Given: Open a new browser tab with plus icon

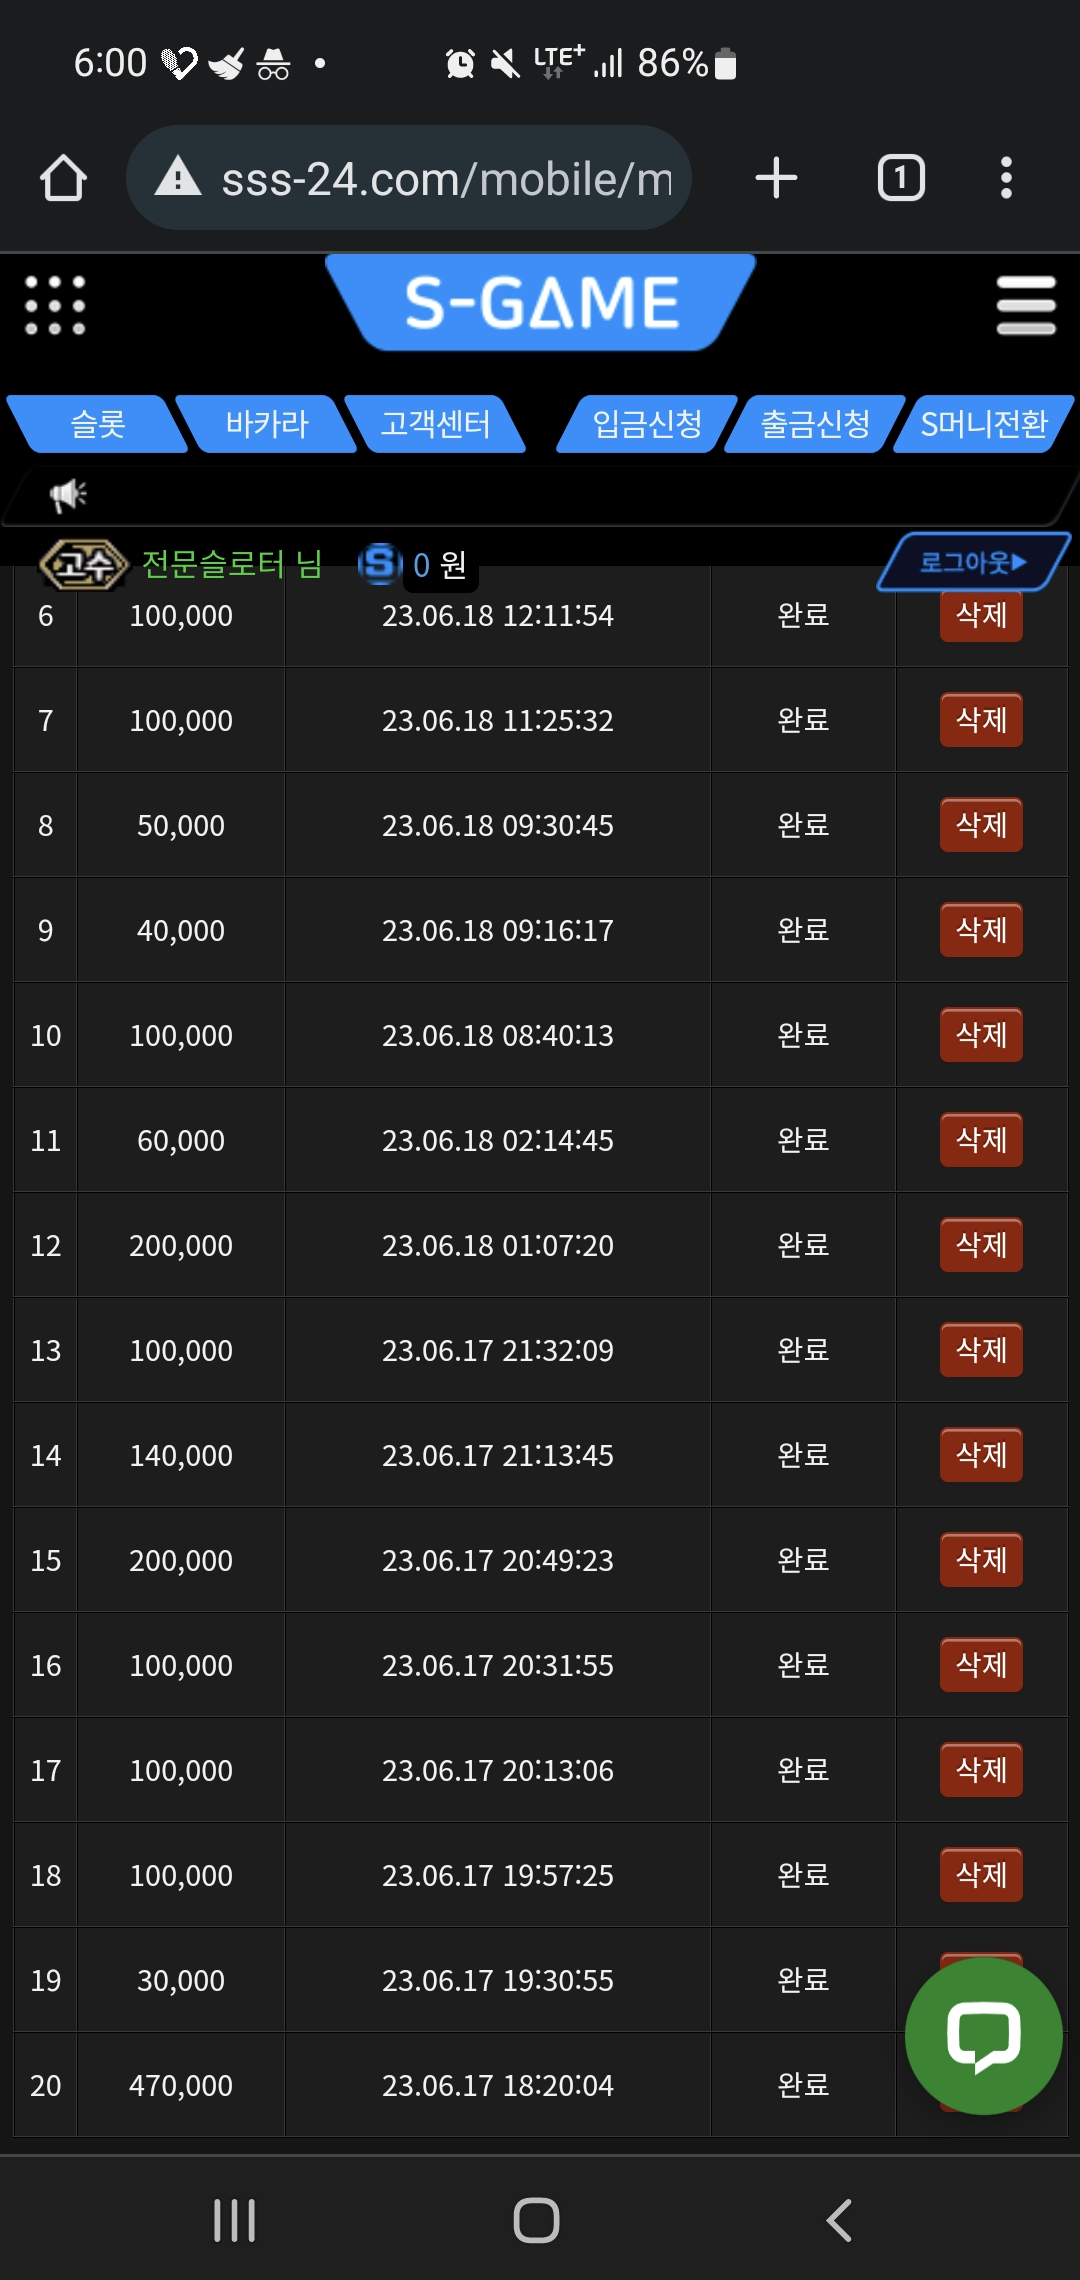Looking at the screenshot, I should point(776,178).
